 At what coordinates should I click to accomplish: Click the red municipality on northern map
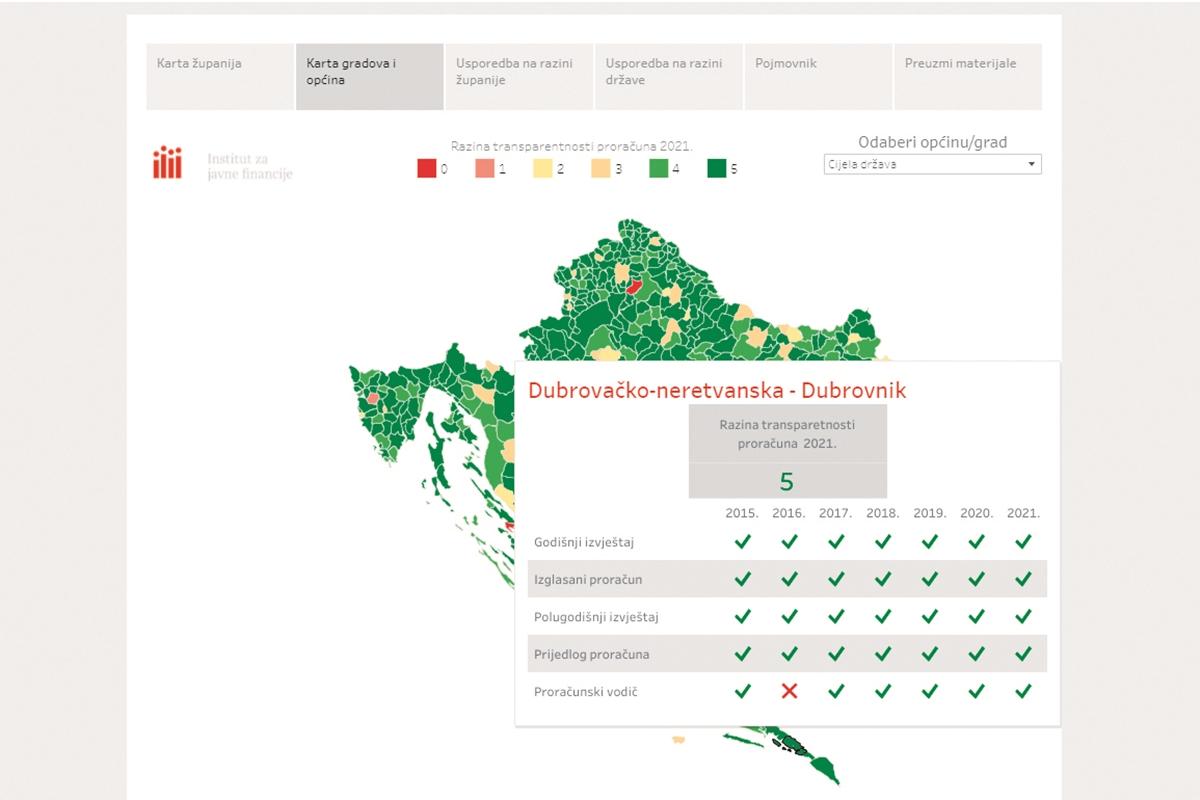coord(634,287)
